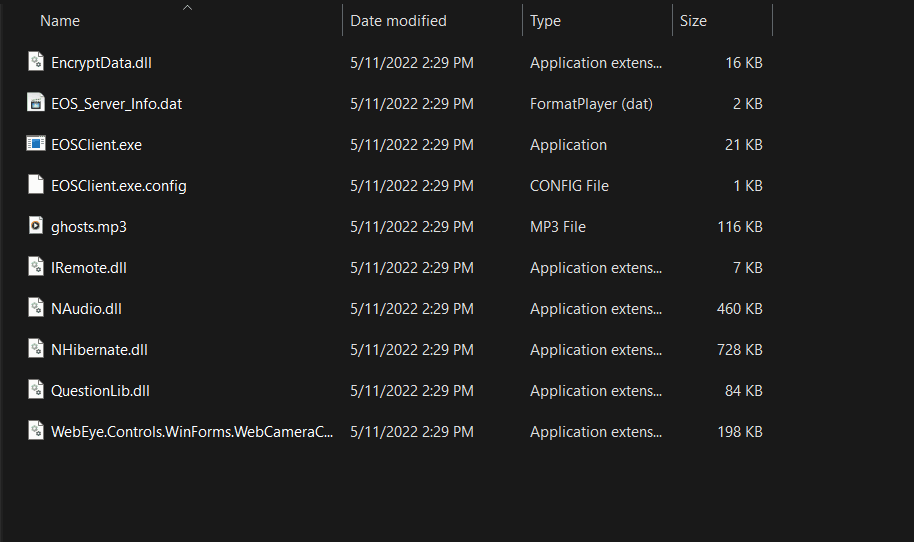Click the FormatPlayer (dat) type cell
Image resolution: width=914 pixels, height=542 pixels.
pos(591,104)
